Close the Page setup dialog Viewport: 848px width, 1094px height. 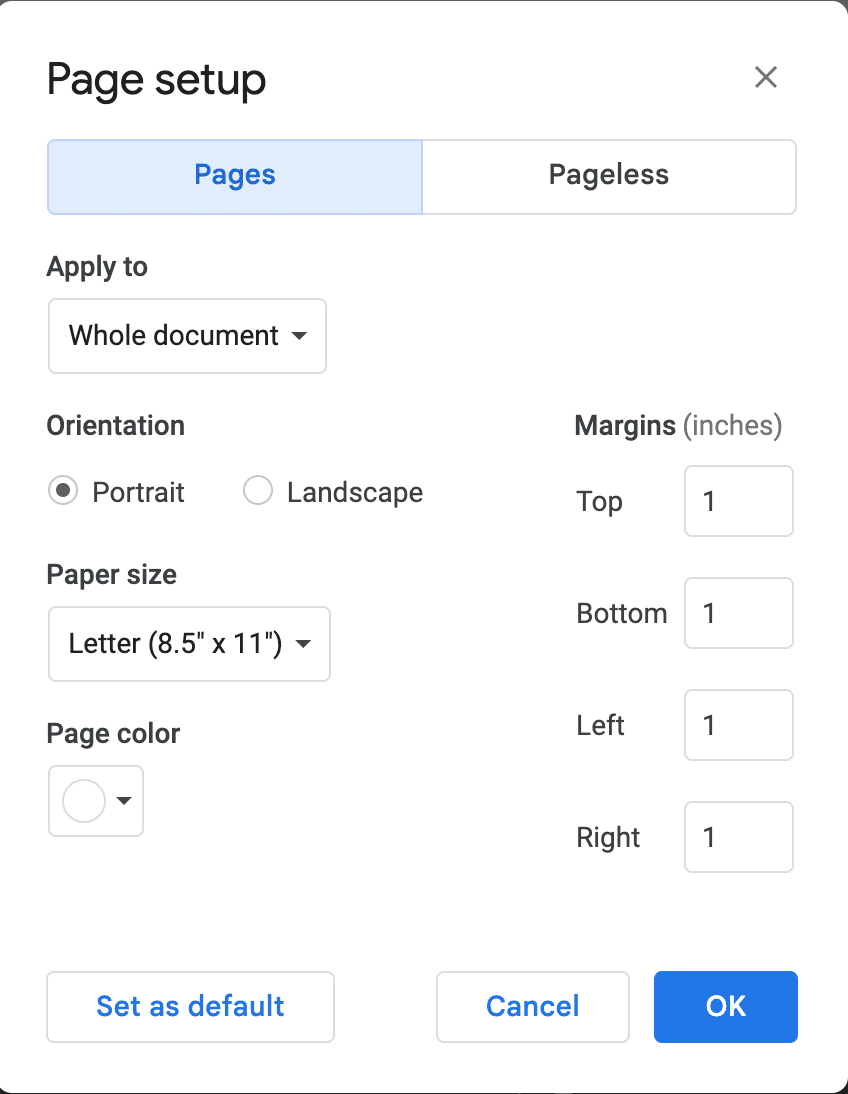[x=765, y=77]
